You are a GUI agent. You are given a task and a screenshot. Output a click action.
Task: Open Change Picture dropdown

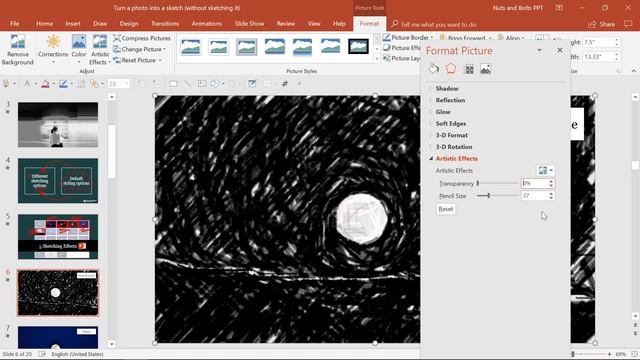point(140,49)
